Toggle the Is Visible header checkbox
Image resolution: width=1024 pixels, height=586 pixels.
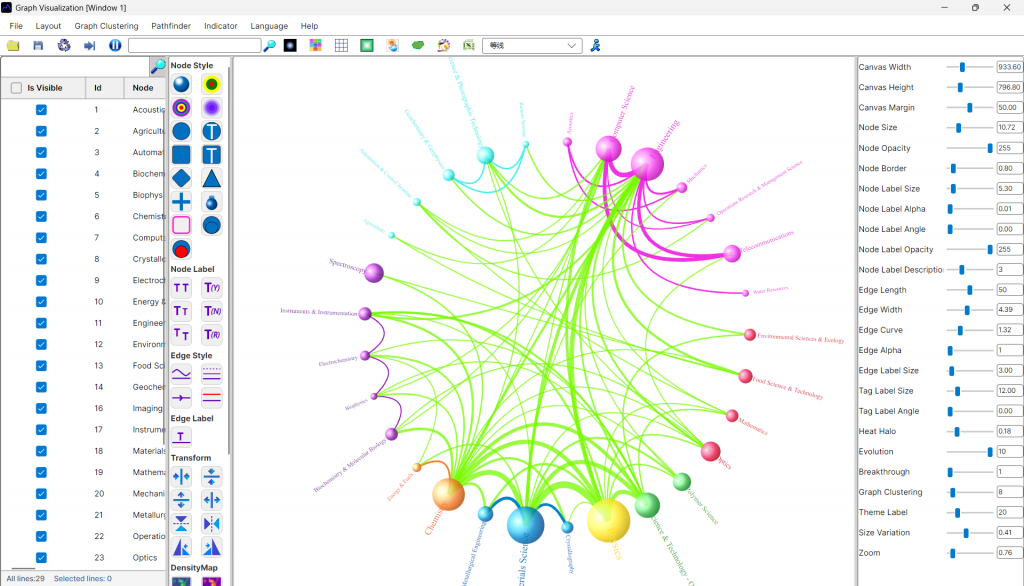(x=16, y=88)
